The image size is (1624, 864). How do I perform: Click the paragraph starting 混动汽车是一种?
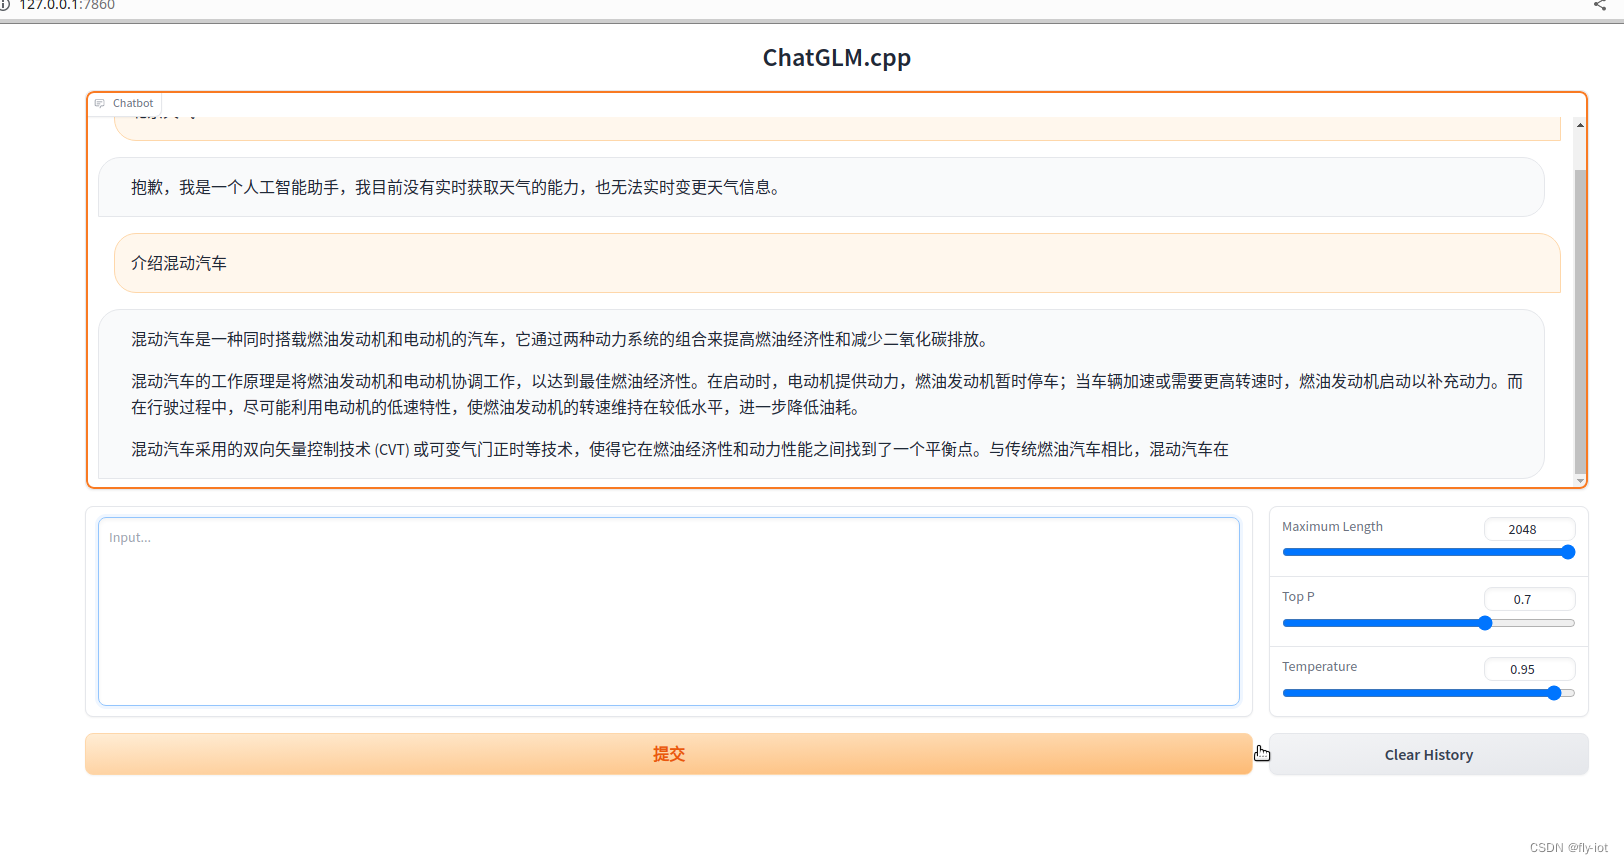(560, 340)
